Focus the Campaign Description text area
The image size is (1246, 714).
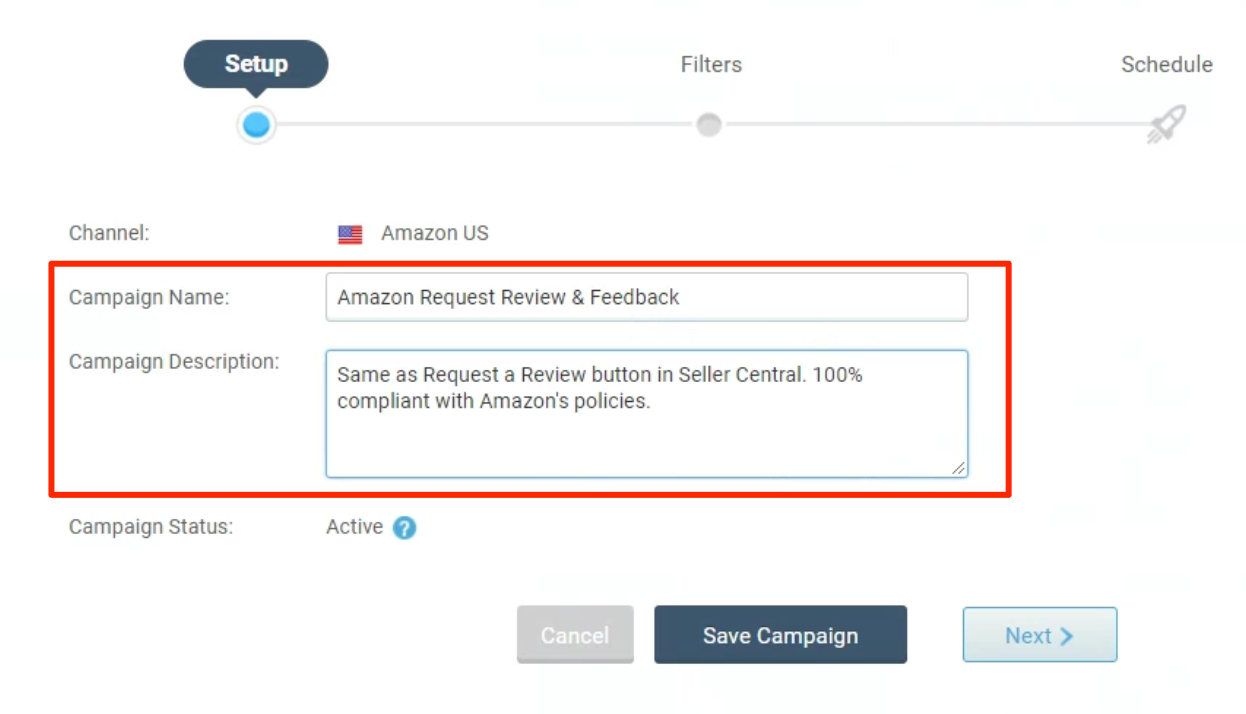[647, 413]
